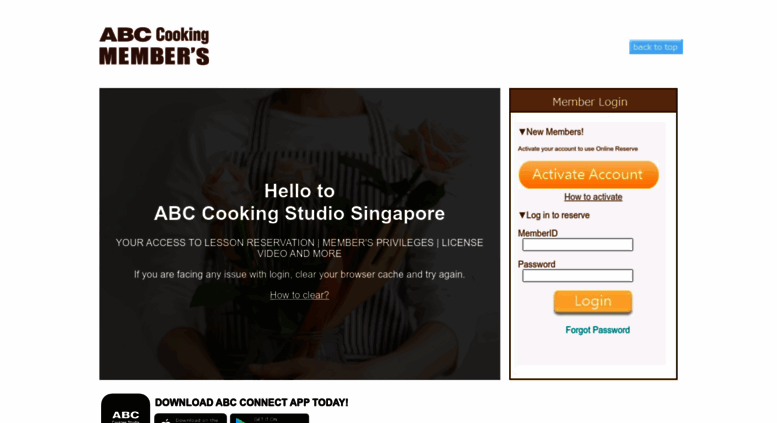777x423 pixels.
Task: Click the Activate your account notice text
Action: 578,149
